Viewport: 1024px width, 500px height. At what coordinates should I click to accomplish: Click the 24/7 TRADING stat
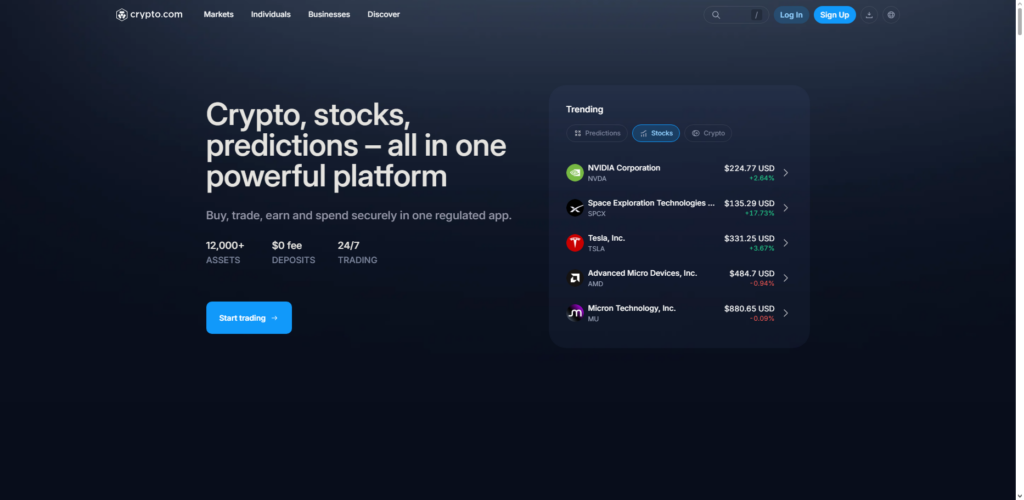click(x=357, y=253)
